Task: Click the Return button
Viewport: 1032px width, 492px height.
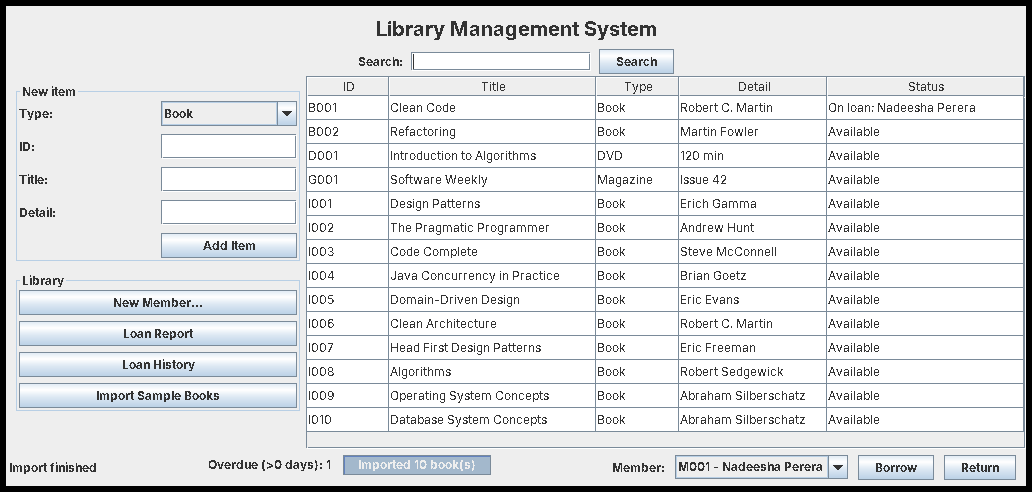Action: point(980,467)
